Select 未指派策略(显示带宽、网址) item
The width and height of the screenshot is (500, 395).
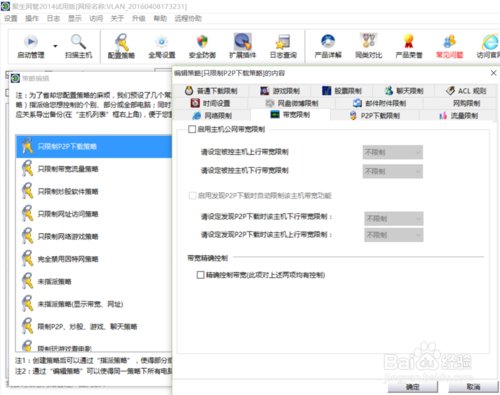pyautogui.click(x=94, y=304)
